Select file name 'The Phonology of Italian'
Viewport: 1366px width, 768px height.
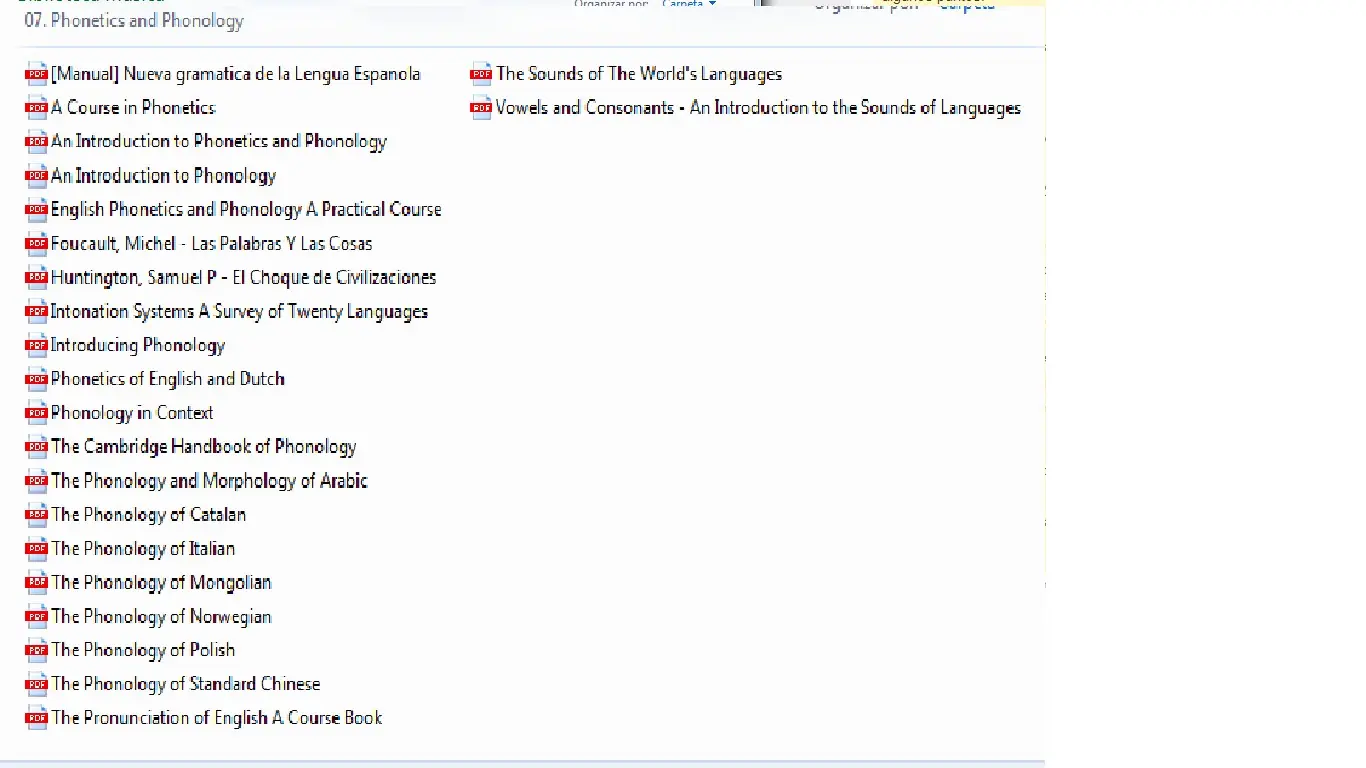tap(143, 549)
